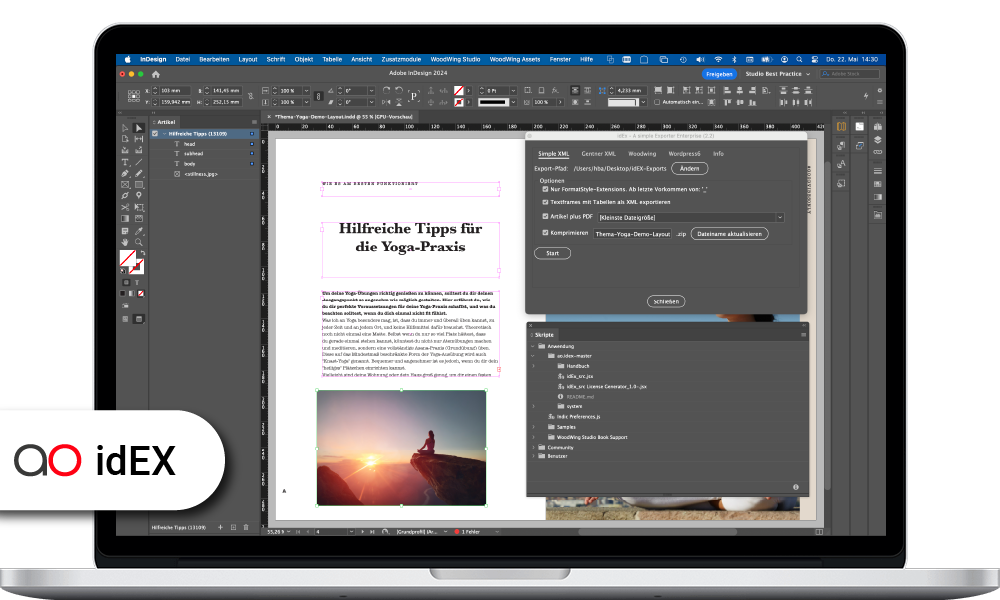Screen dimensions: 1000x600
Task: Collapse the Anwendung folder in Skripte
Action: point(533,346)
